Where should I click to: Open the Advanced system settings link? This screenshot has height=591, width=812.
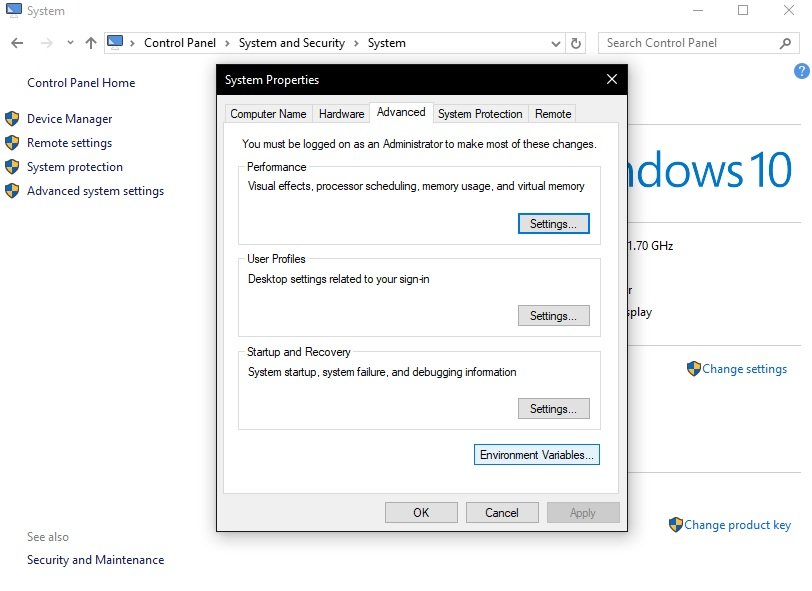click(95, 191)
